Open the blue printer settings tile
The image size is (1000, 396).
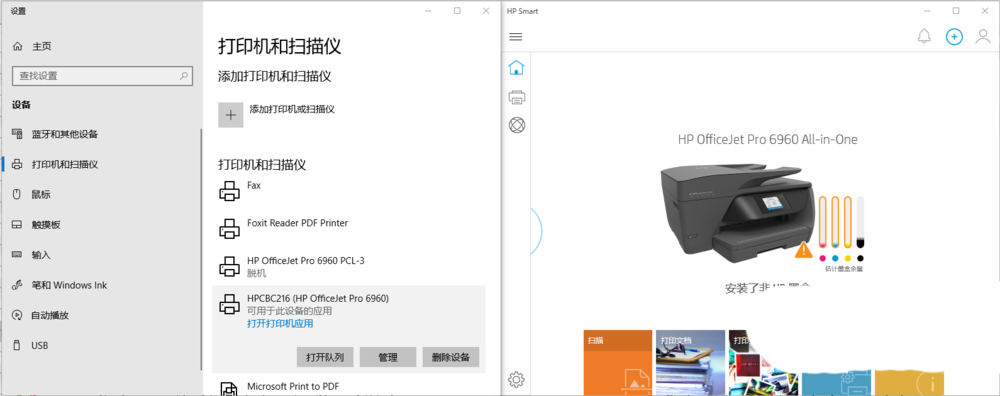point(836,383)
